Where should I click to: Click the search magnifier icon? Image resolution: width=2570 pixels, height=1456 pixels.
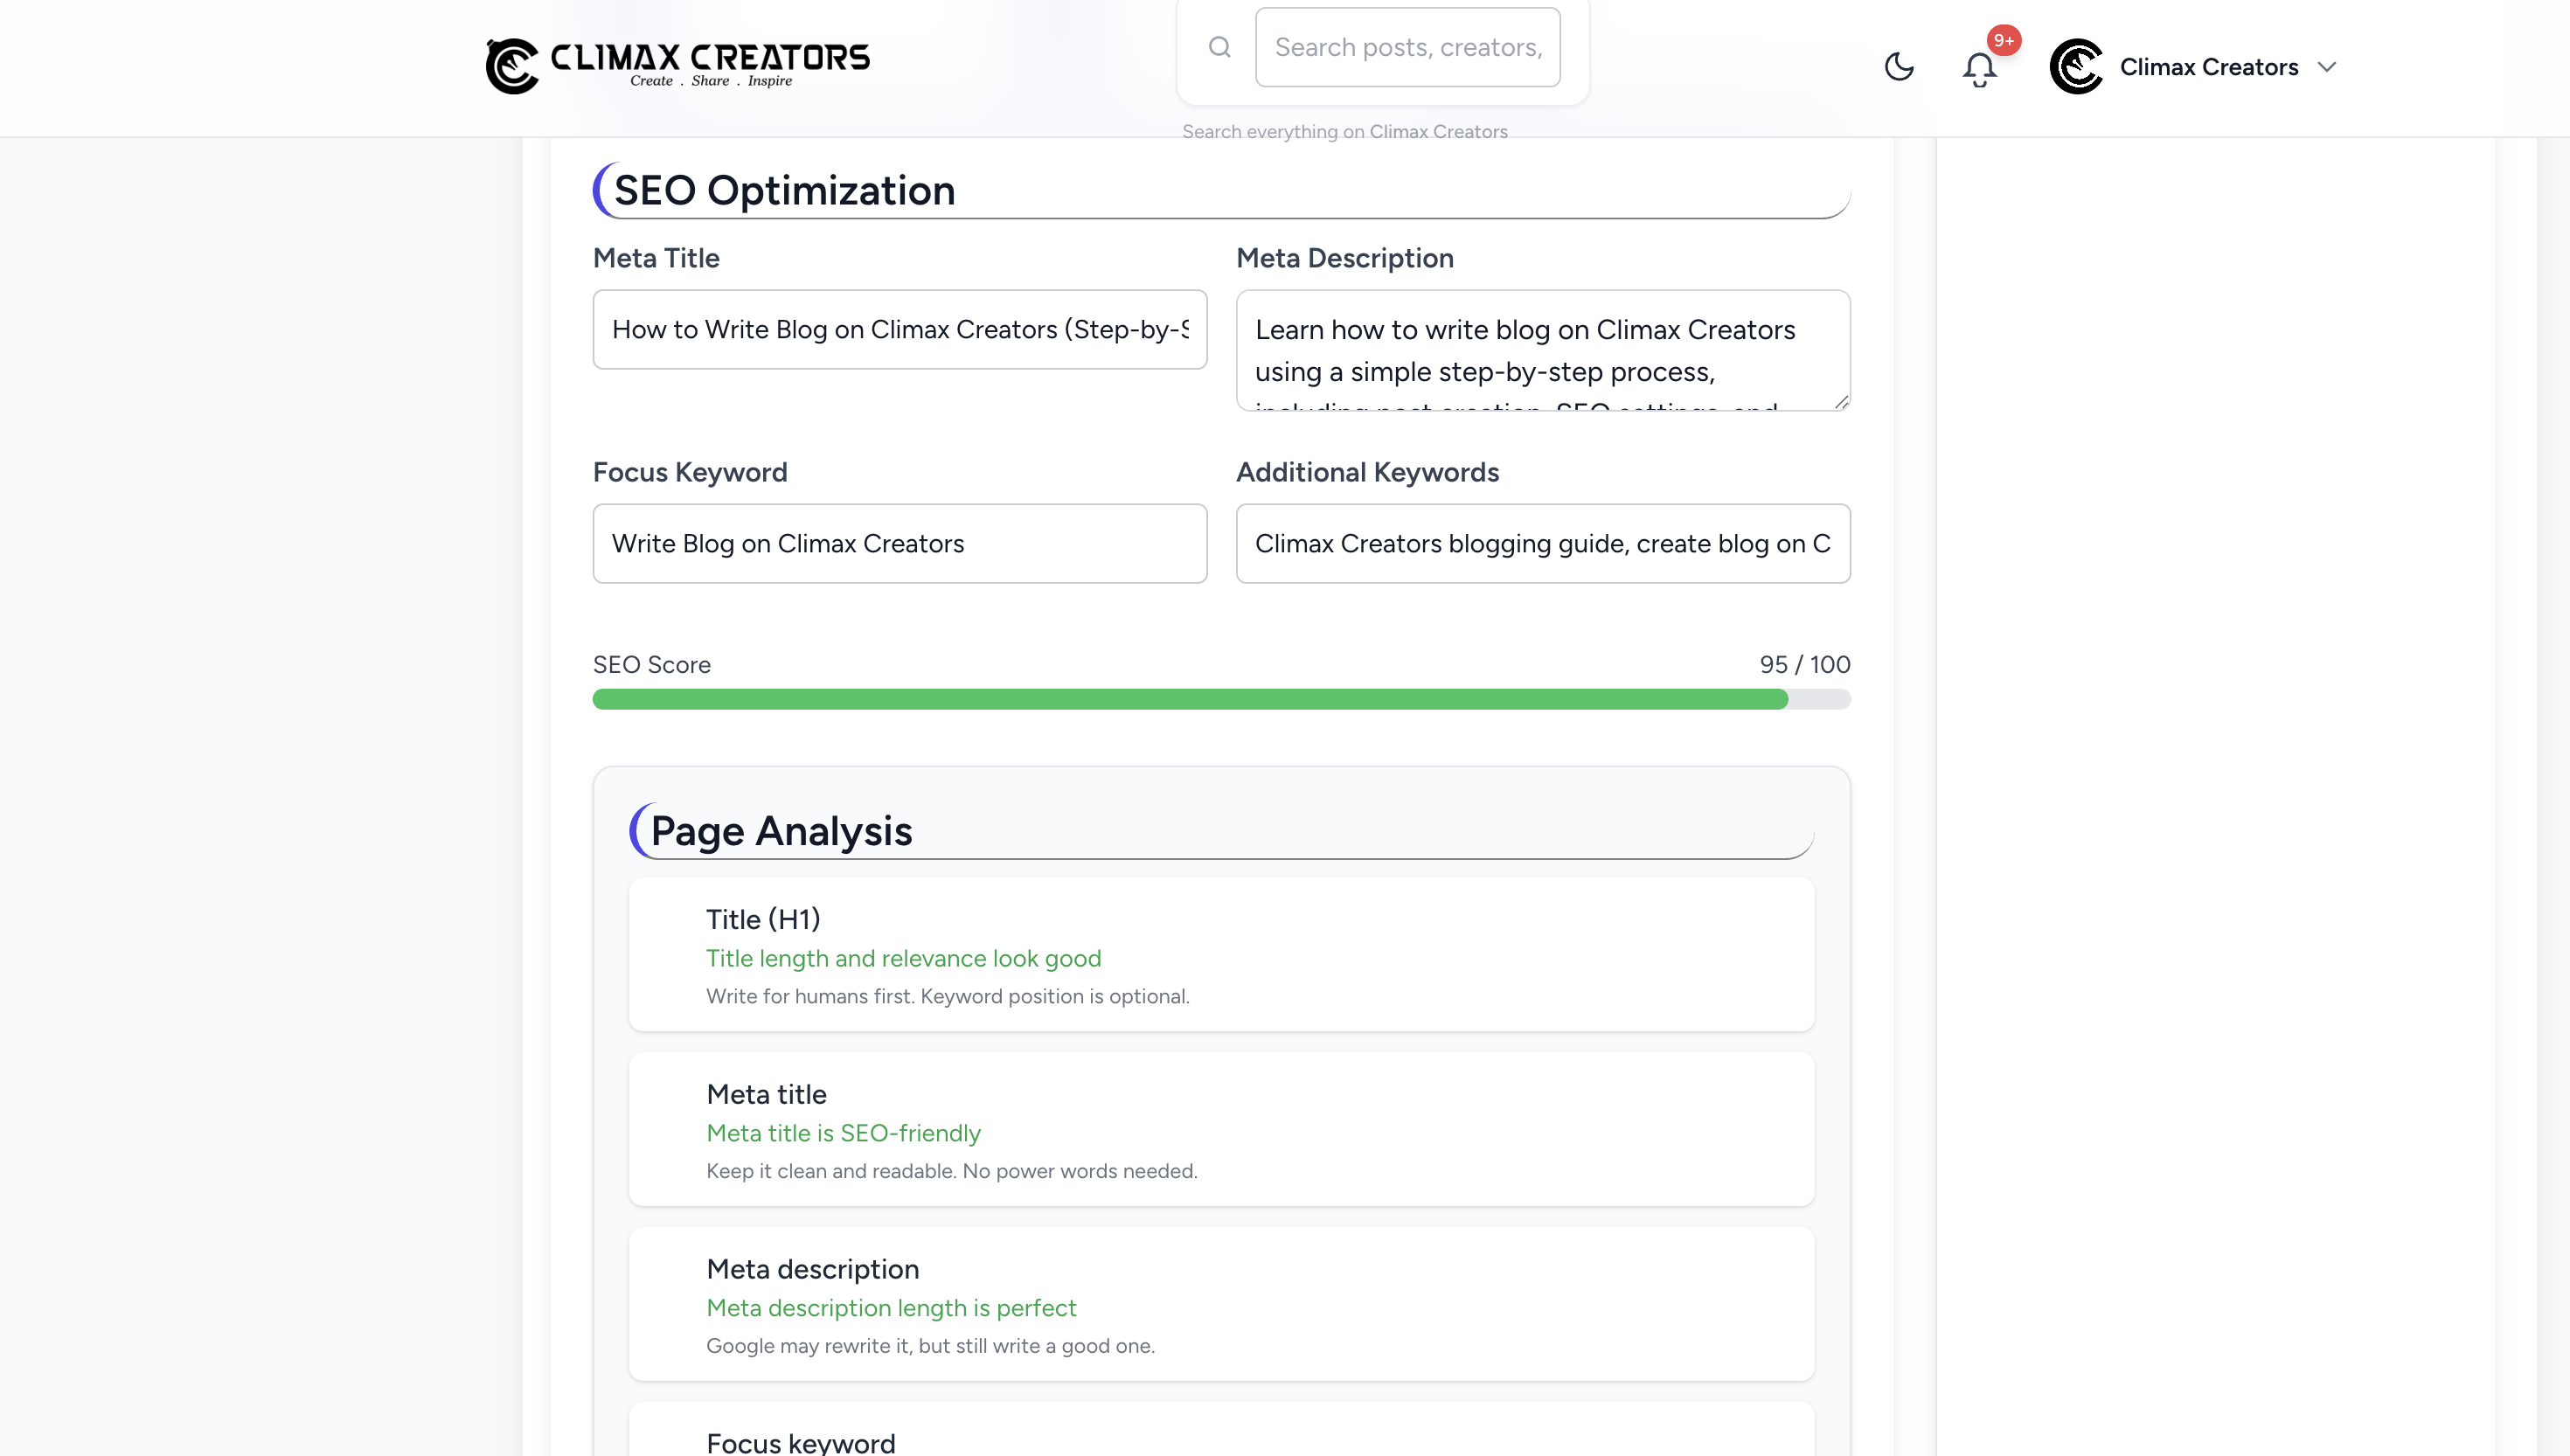tap(1219, 47)
